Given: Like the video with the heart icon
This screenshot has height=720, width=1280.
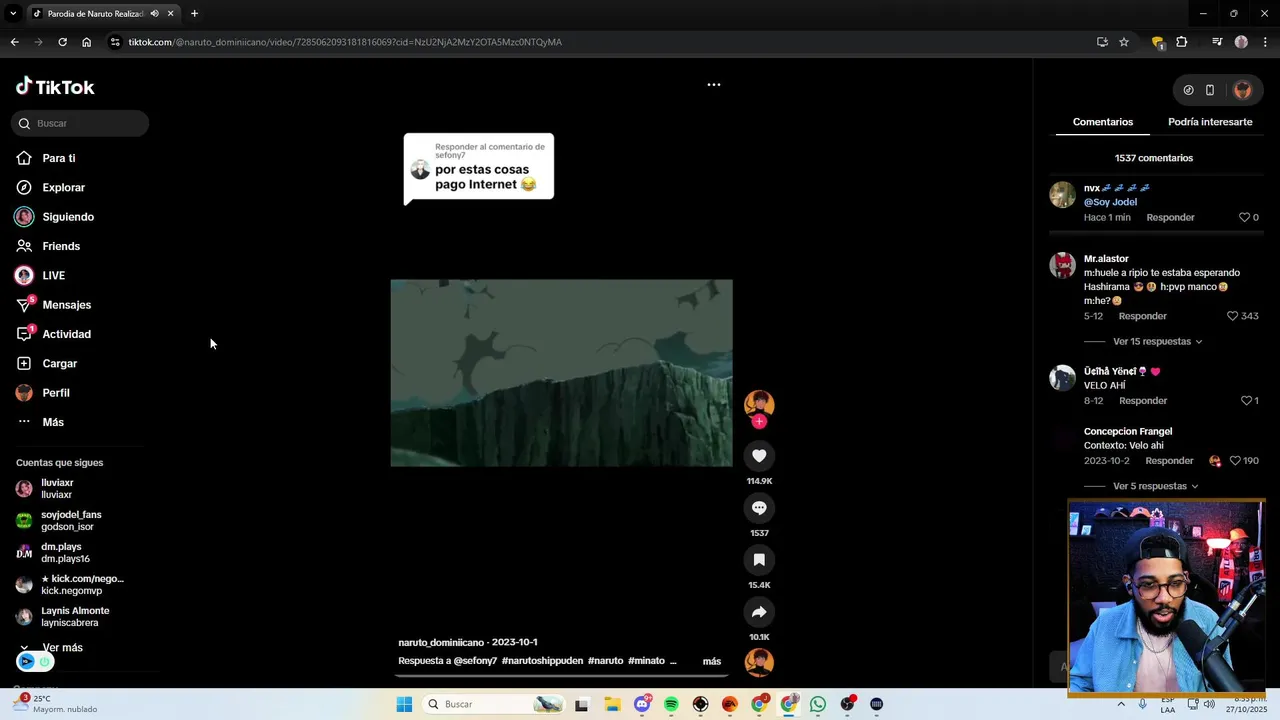Looking at the screenshot, I should click(x=759, y=456).
